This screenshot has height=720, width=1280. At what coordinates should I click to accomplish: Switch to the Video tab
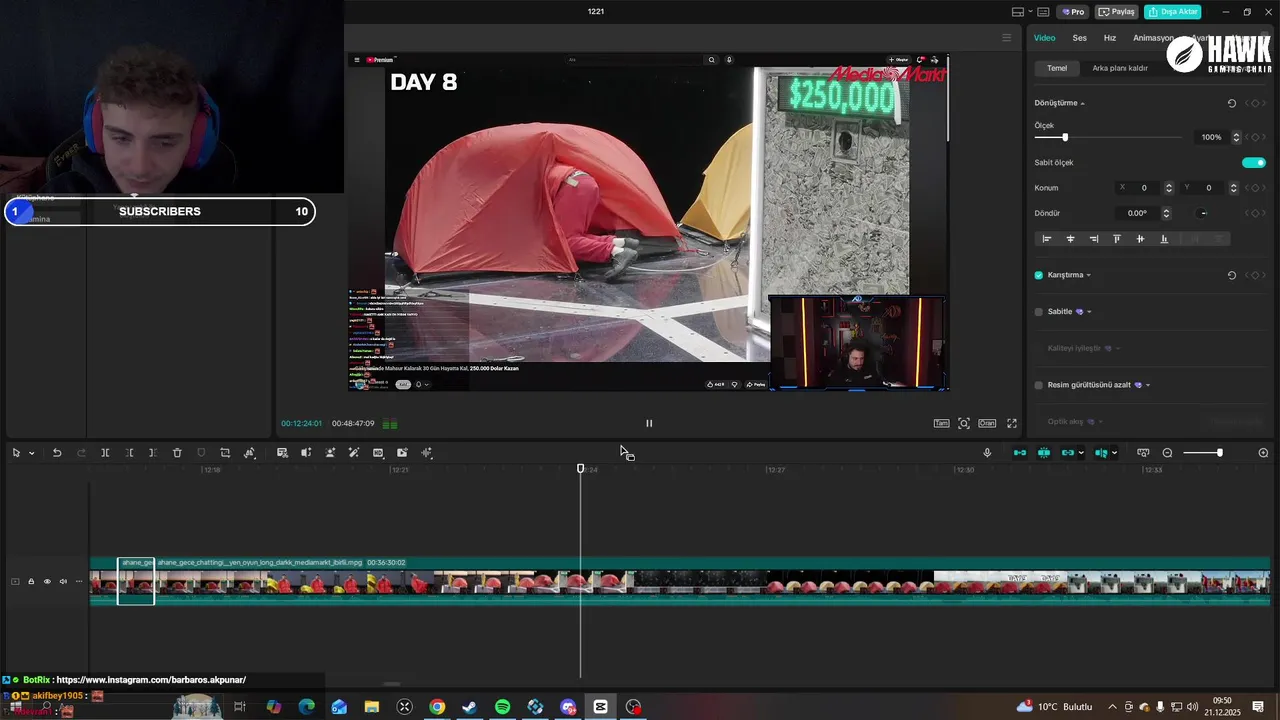(x=1044, y=38)
